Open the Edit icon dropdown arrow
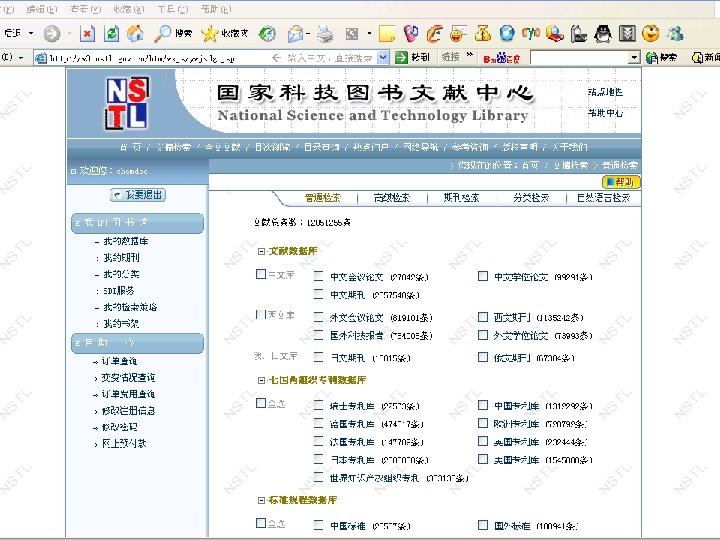720x540 pixels. (x=369, y=33)
